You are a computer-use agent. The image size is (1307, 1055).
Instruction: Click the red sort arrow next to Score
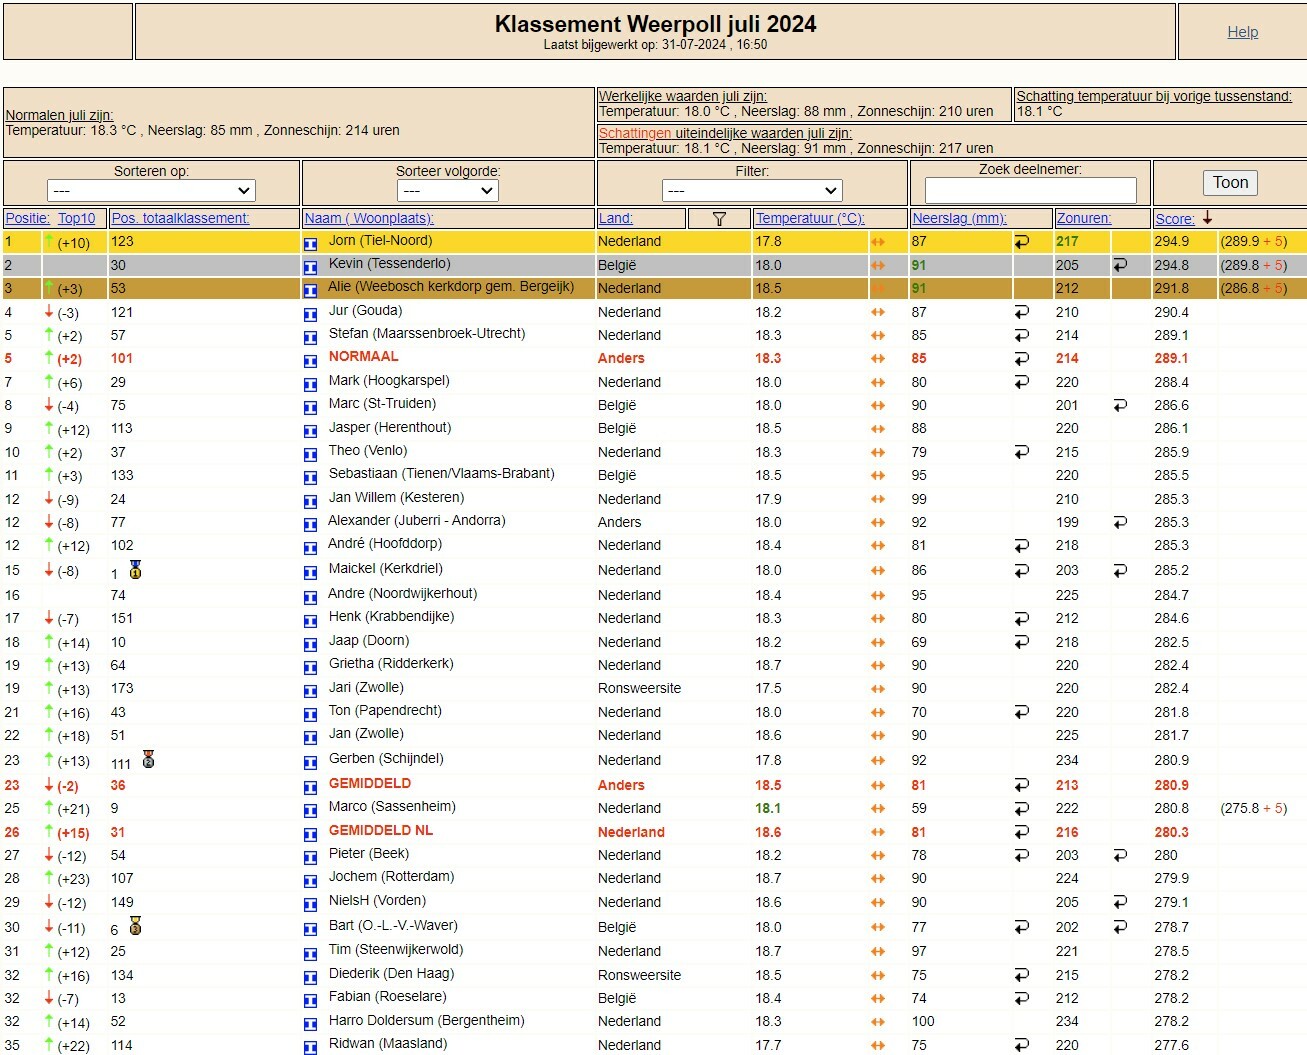(x=1208, y=218)
